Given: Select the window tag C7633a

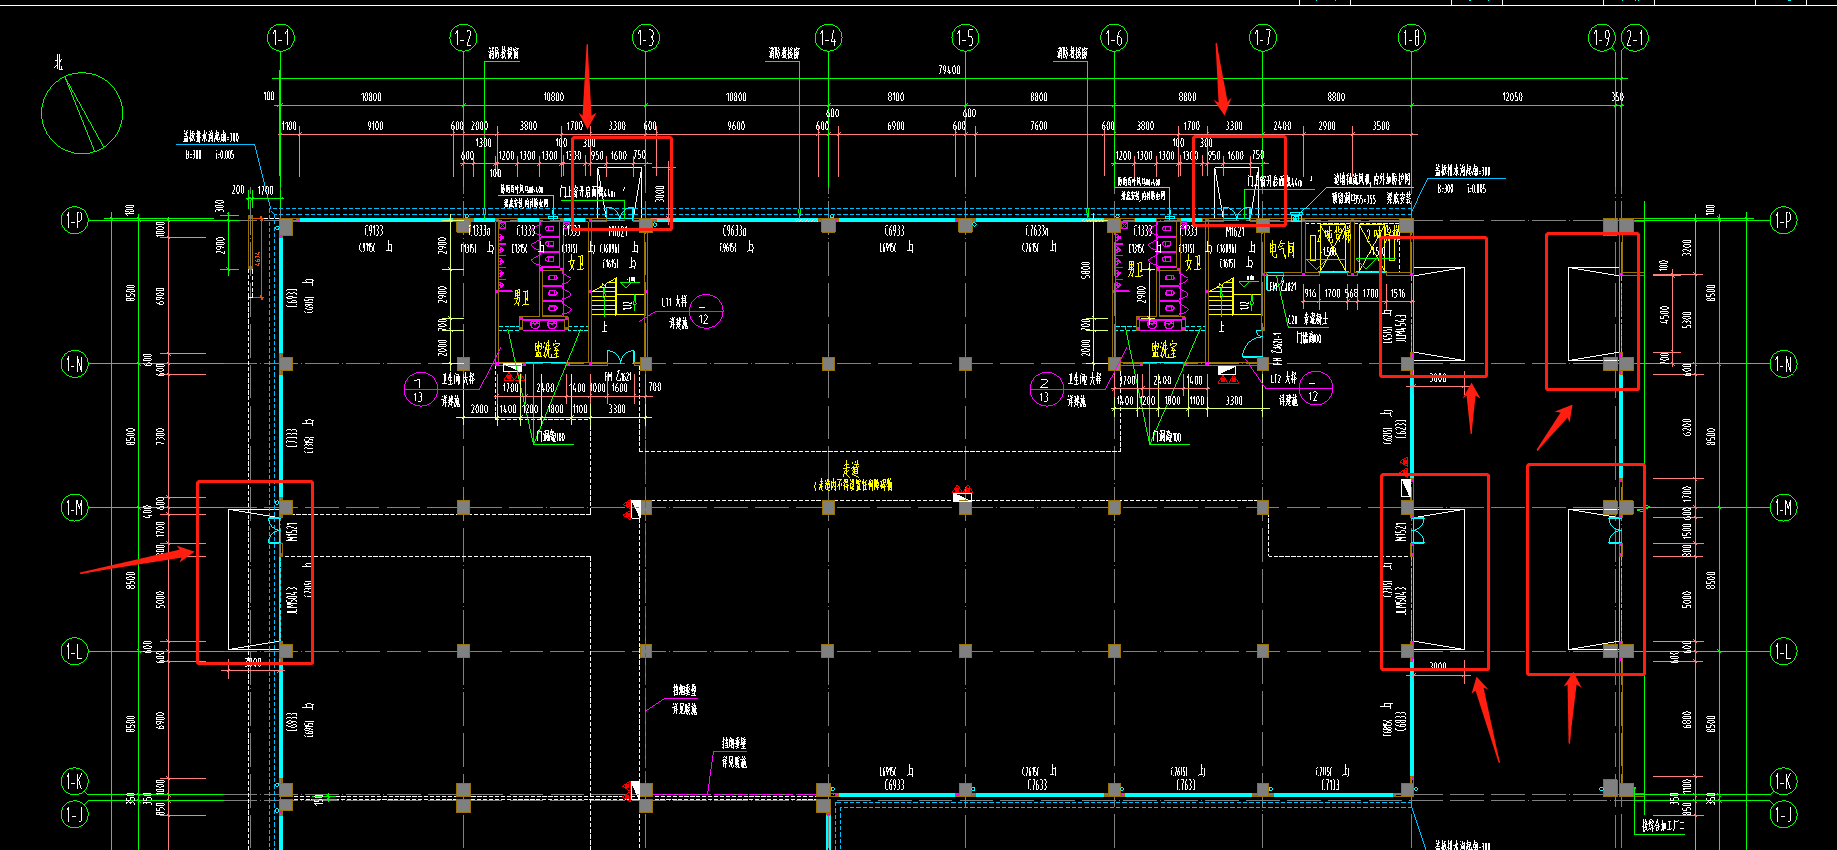Looking at the screenshot, I should pos(1036,231).
